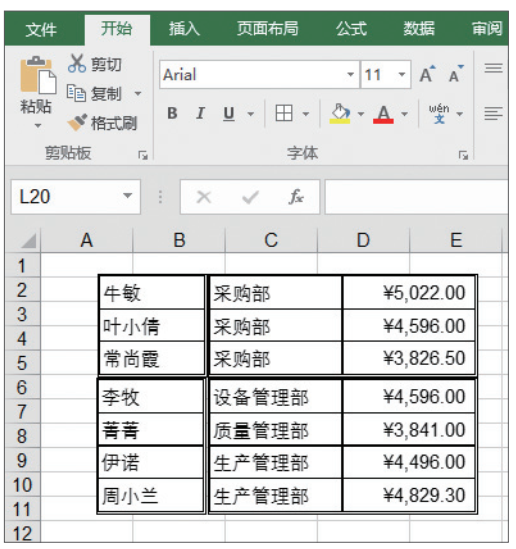Increase font size with larger A
This screenshot has height=549, width=516.
[x=427, y=74]
